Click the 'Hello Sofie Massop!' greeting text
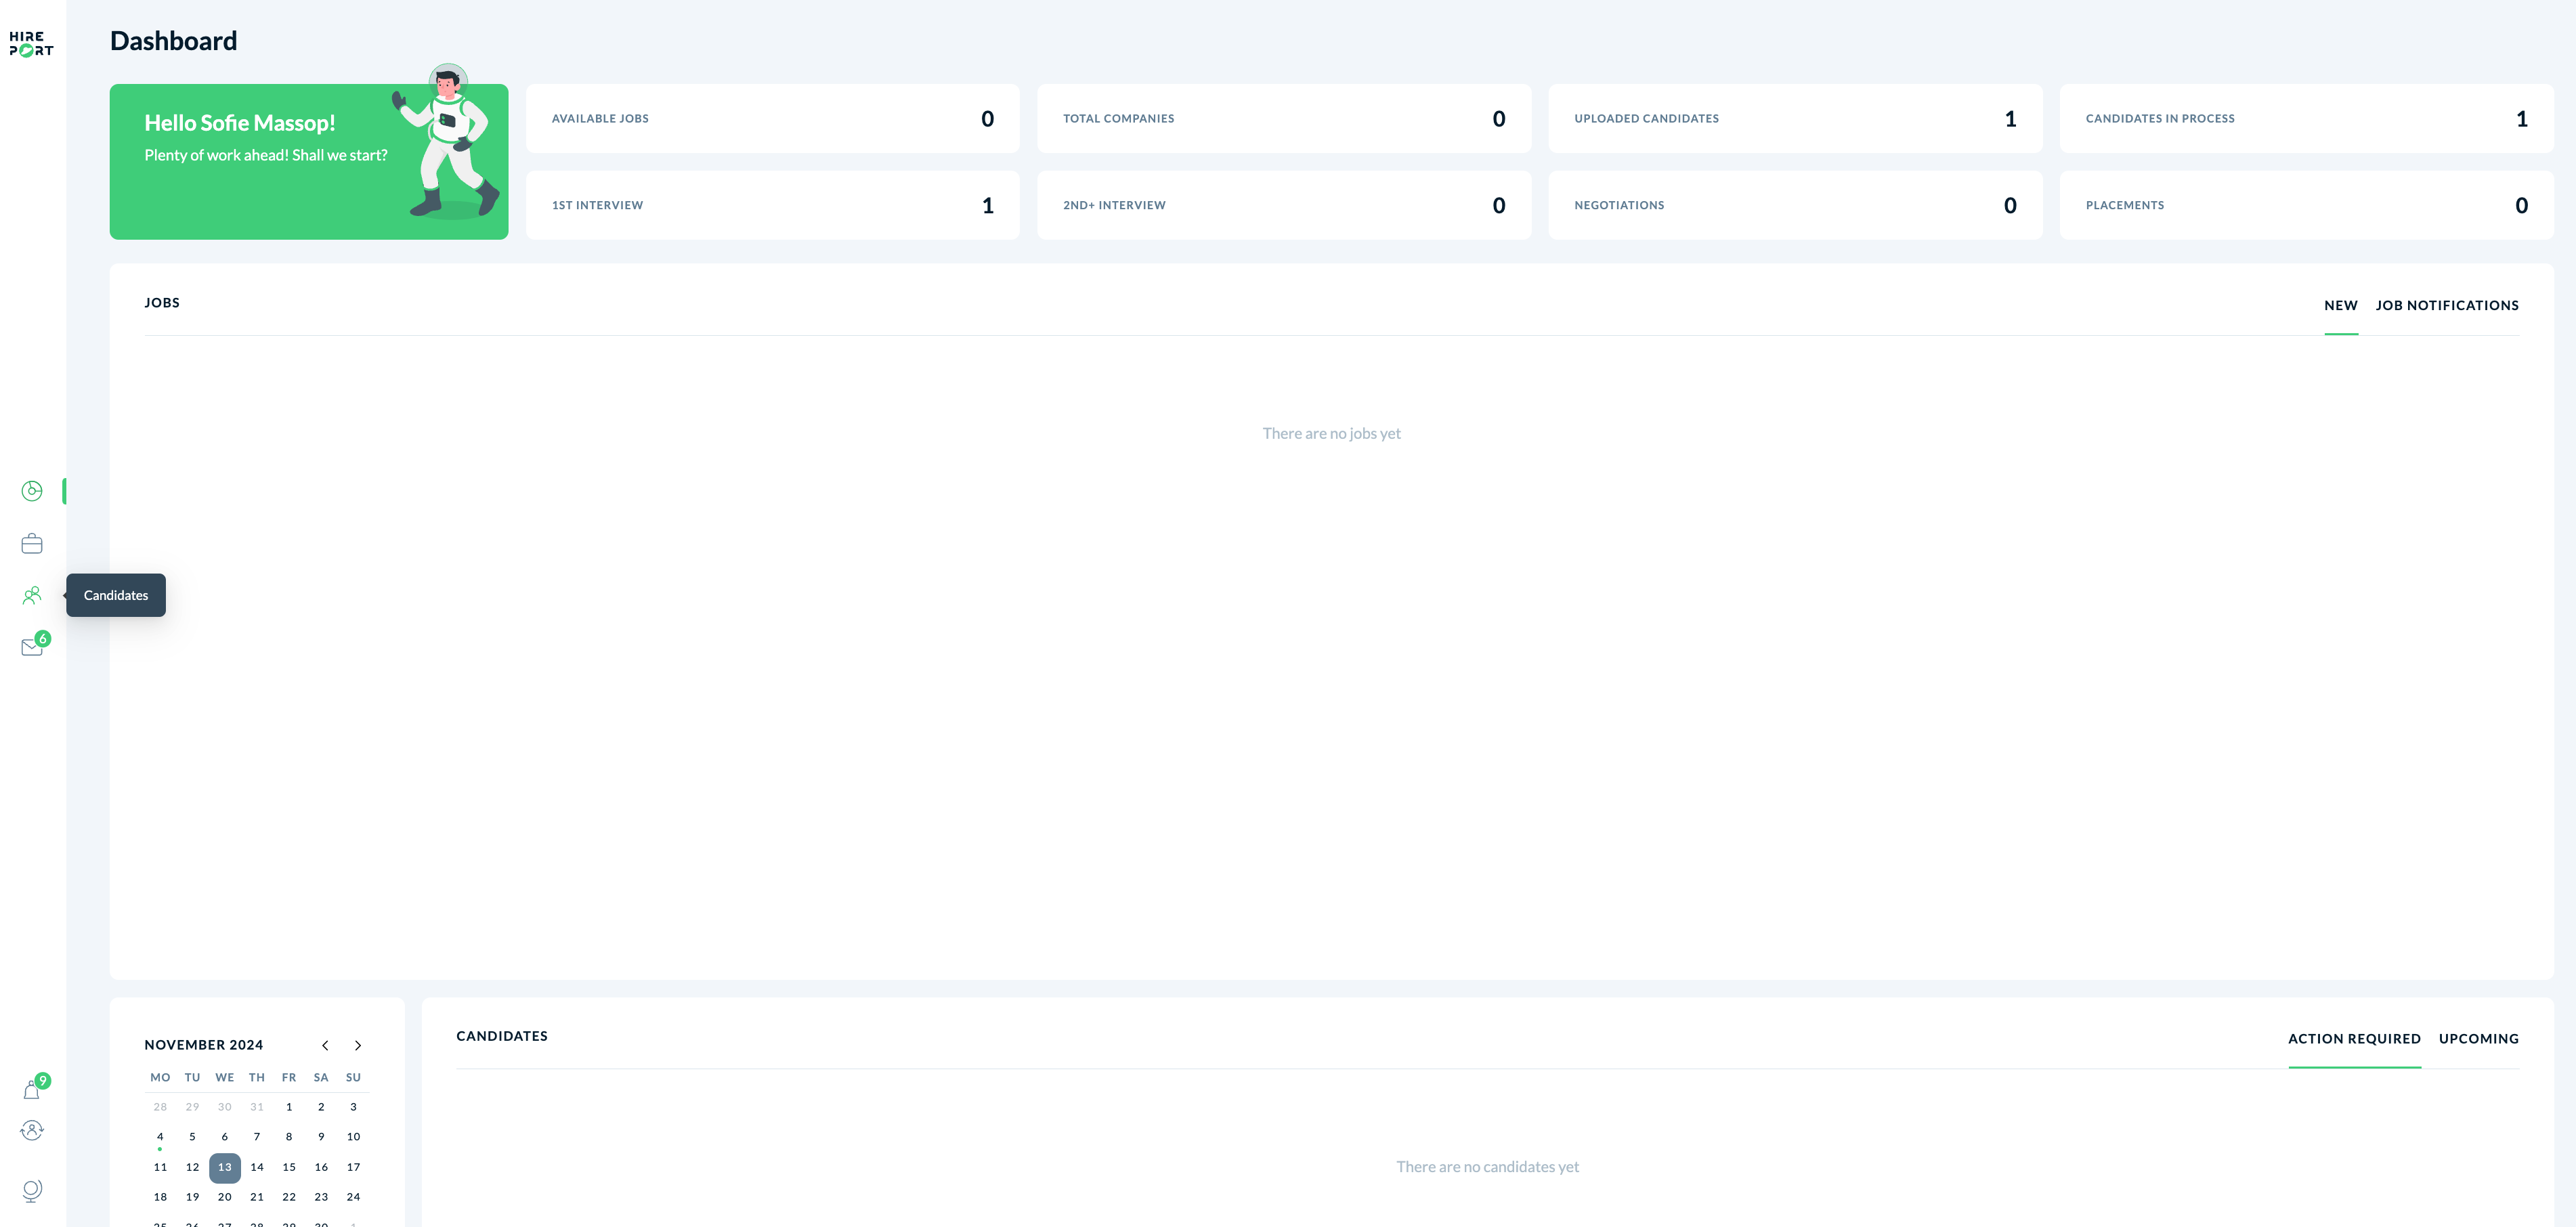2576x1227 pixels. click(x=240, y=123)
